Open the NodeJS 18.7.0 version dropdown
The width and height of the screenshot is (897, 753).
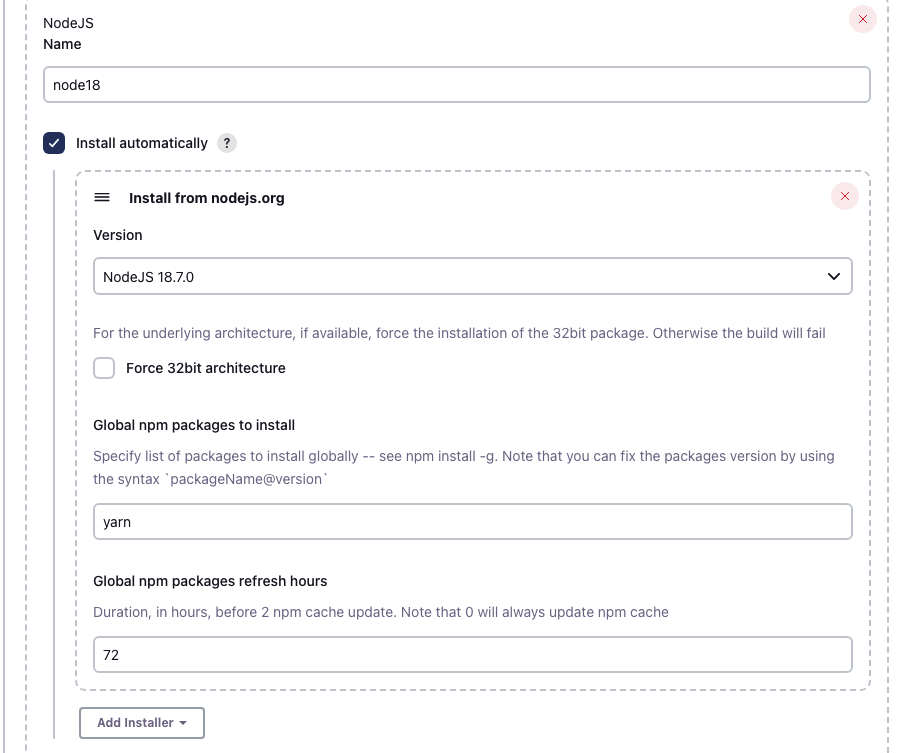tap(472, 277)
